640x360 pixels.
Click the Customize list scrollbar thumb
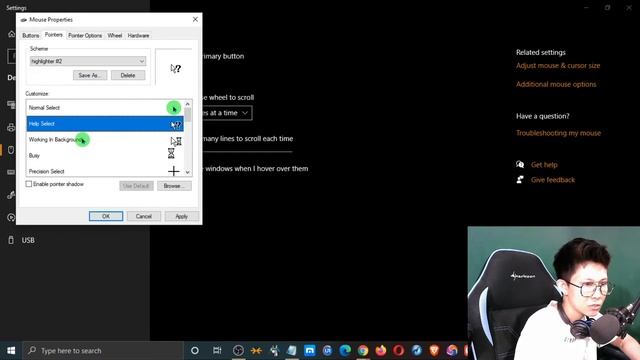pyautogui.click(x=188, y=114)
